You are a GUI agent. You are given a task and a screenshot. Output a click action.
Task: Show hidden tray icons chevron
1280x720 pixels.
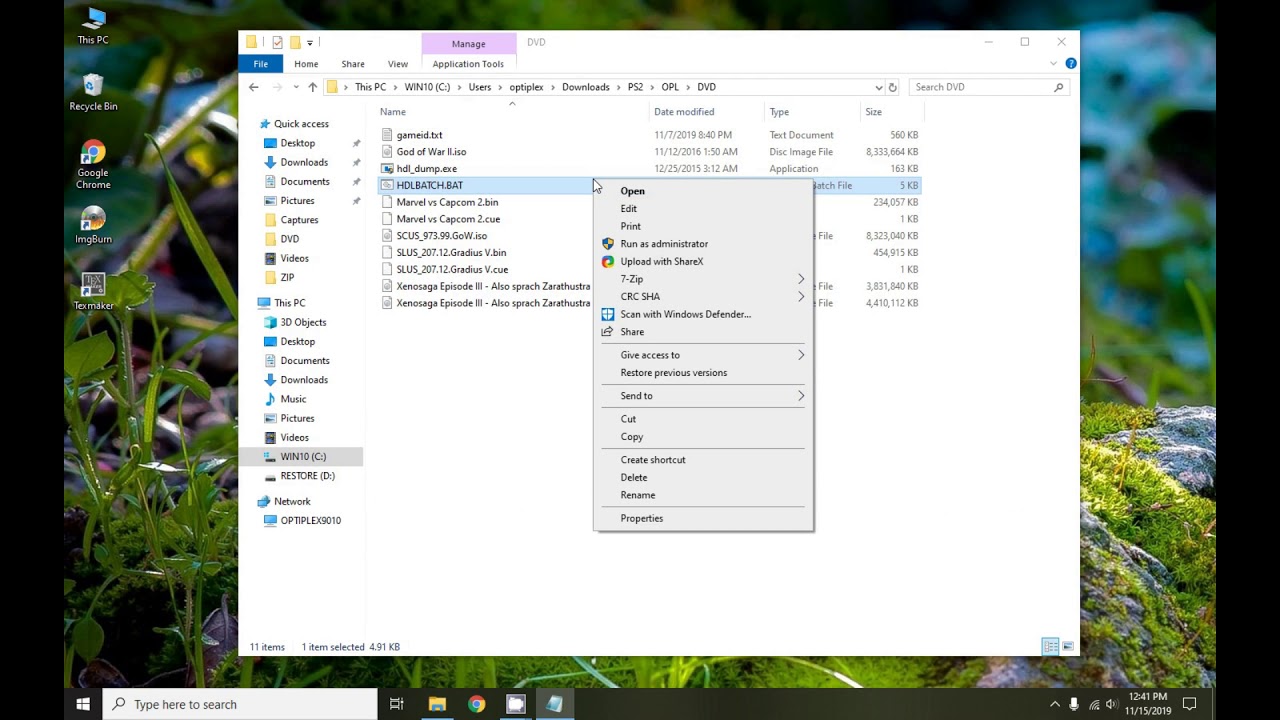click(1054, 704)
